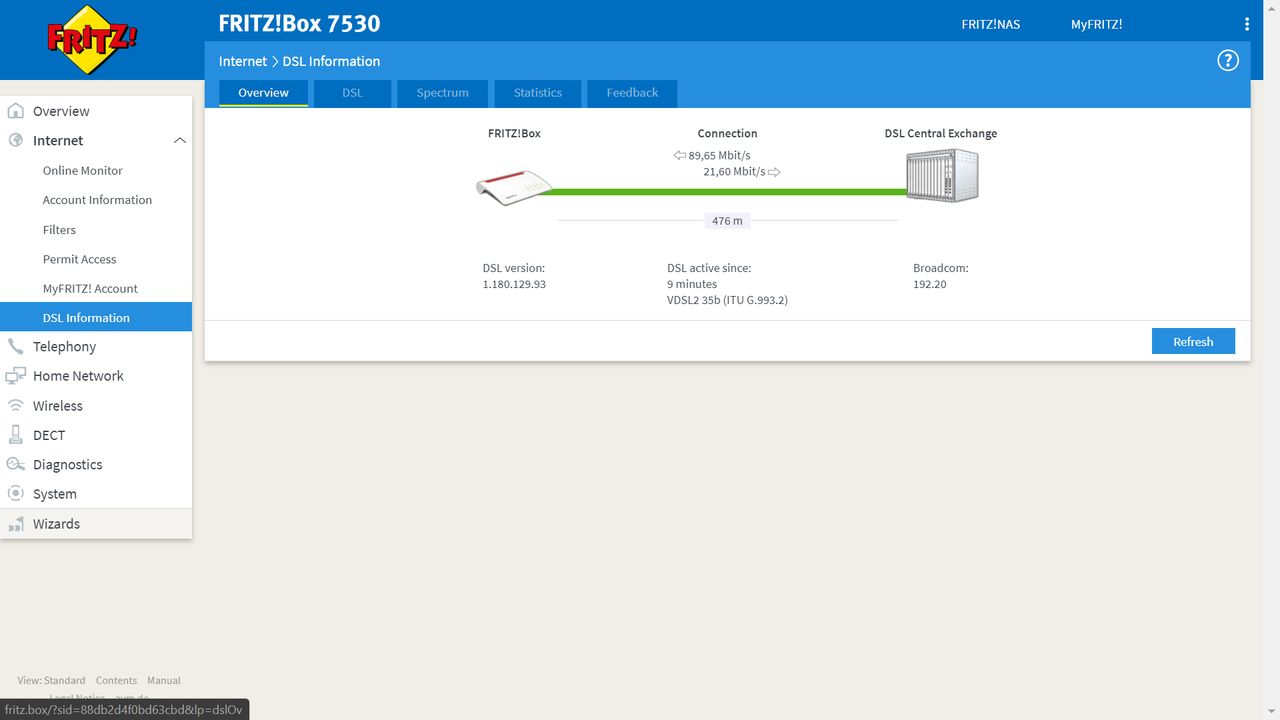
Task: Click the FRITZ!Box router image
Action: click(x=514, y=188)
